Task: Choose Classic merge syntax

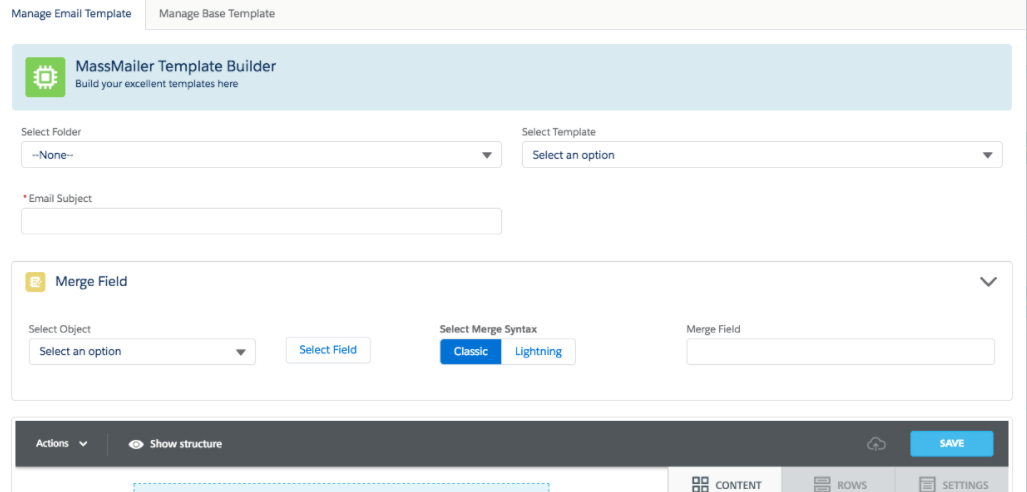Action: [471, 351]
